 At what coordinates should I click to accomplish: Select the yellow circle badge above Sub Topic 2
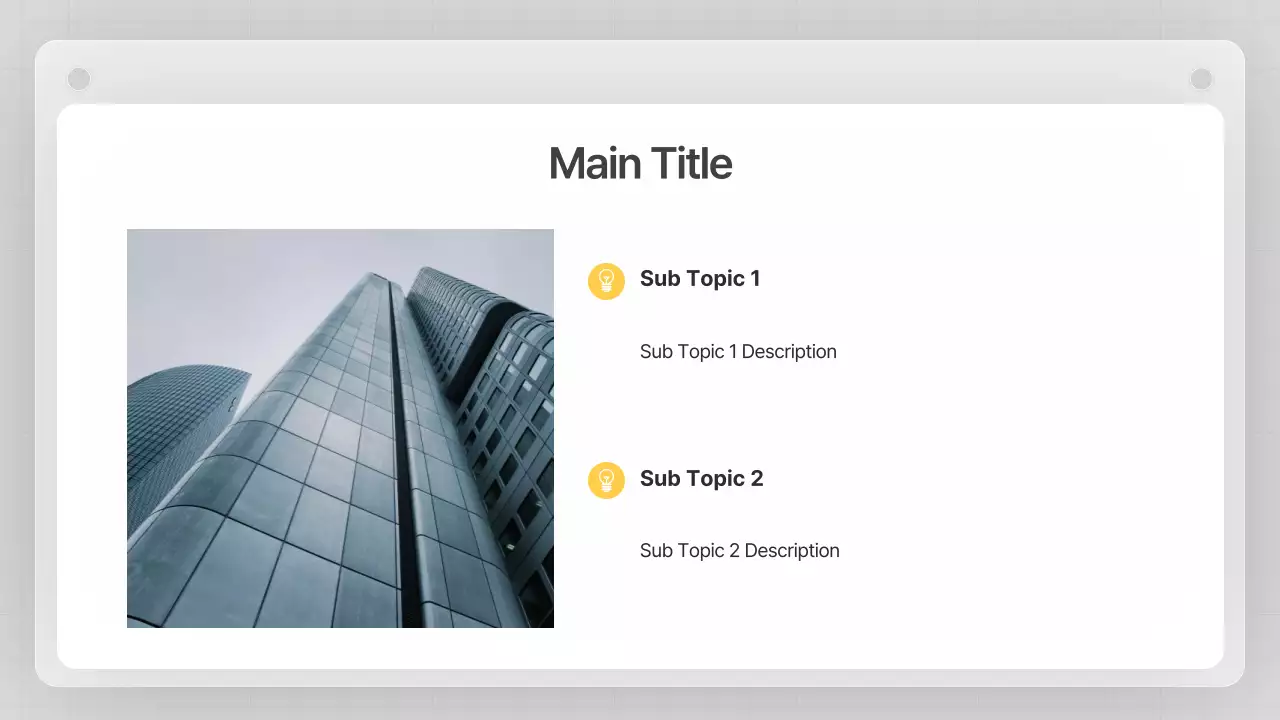click(x=606, y=480)
